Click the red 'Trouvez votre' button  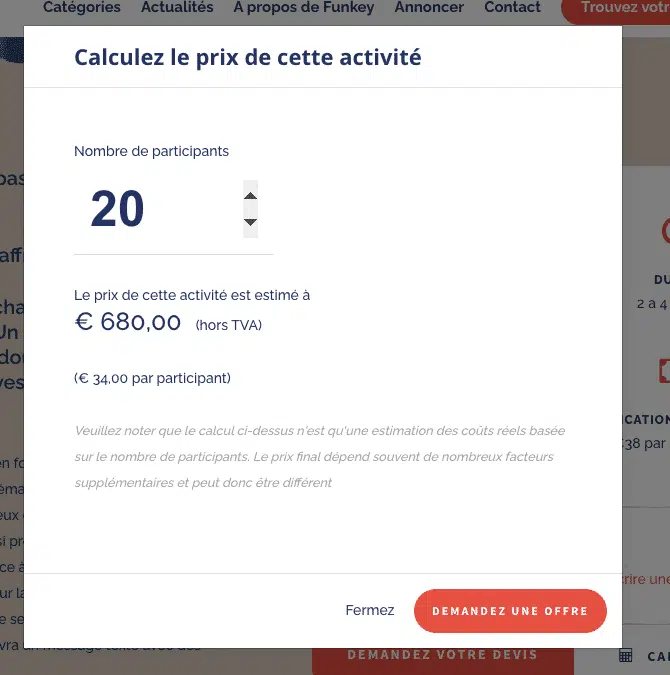(x=620, y=8)
